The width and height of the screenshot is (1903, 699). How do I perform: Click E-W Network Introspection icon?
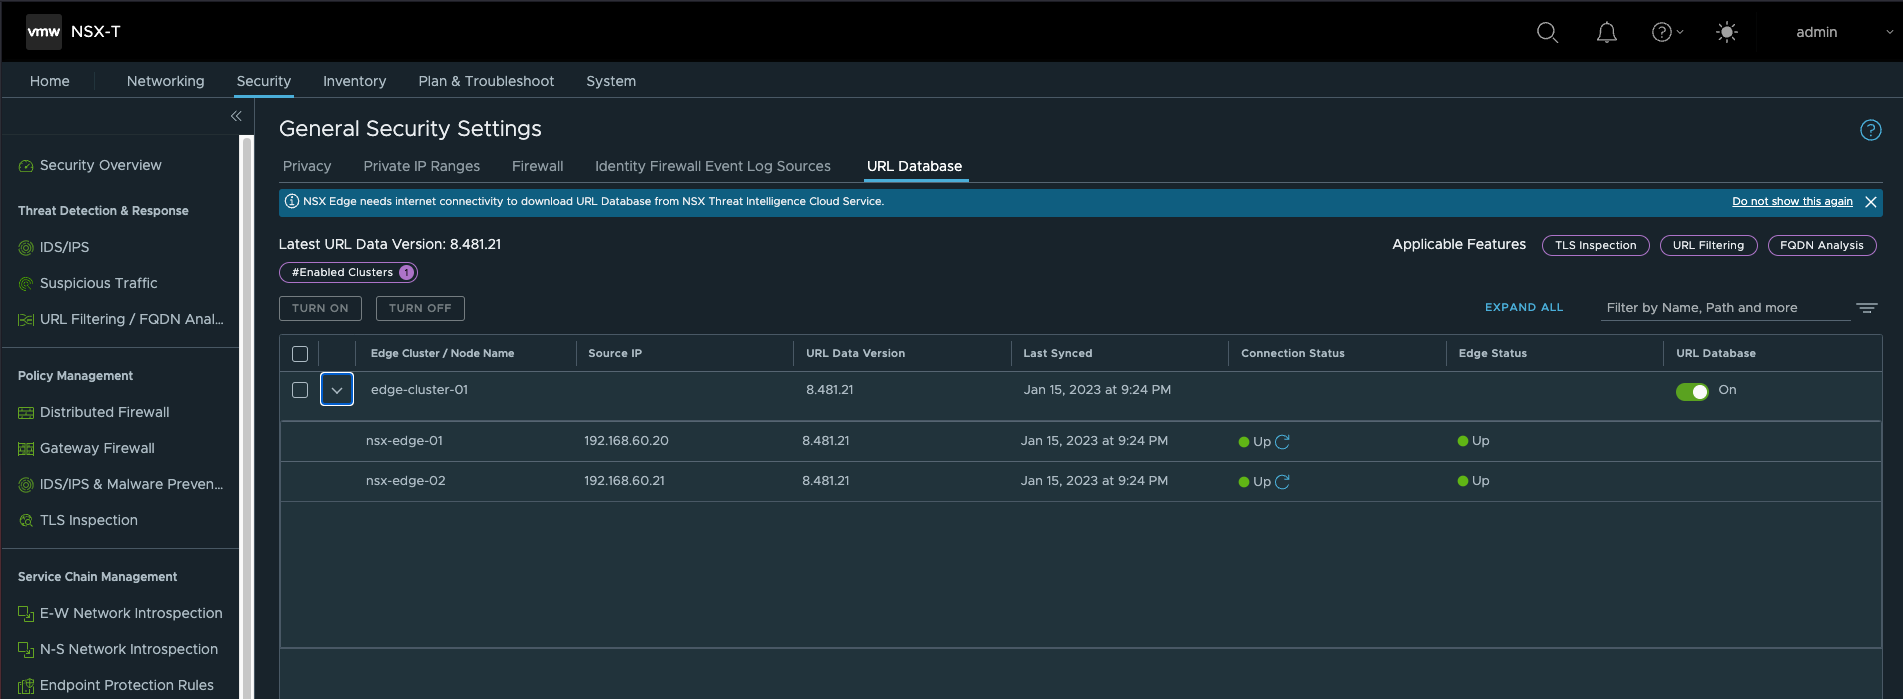[26, 614]
